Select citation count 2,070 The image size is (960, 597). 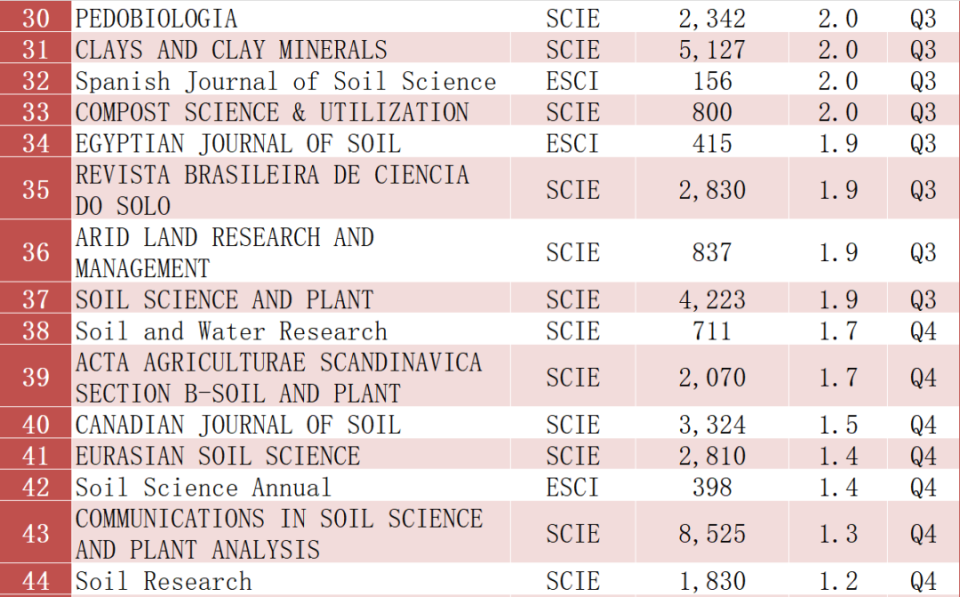click(712, 377)
